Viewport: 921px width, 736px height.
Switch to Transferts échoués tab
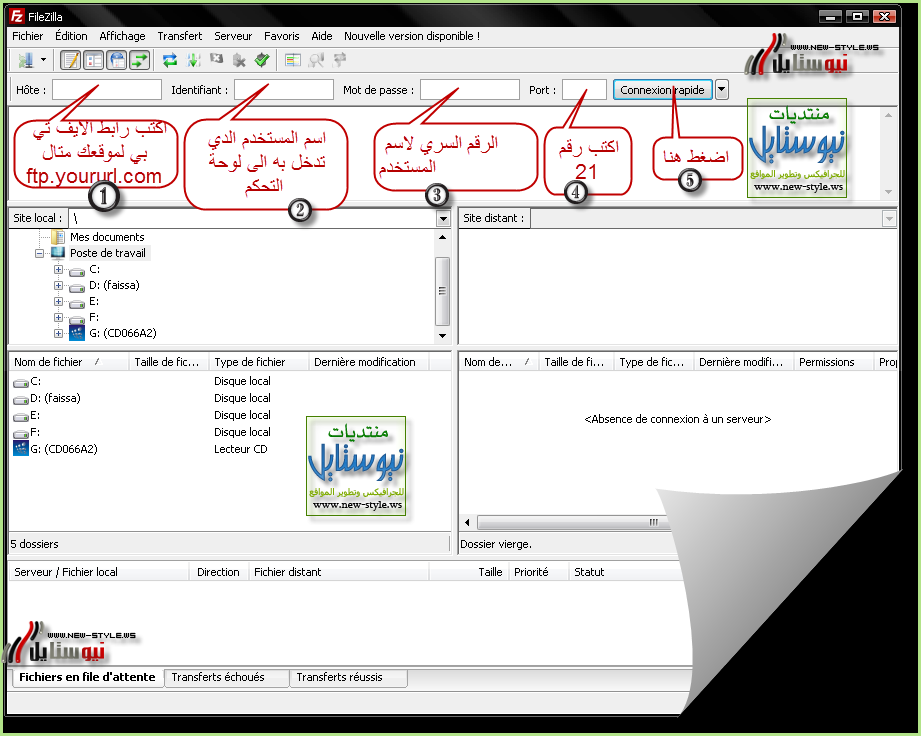pos(226,677)
